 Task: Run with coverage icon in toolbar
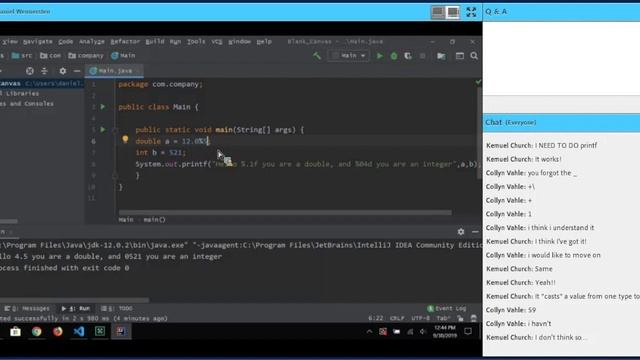click(408, 56)
